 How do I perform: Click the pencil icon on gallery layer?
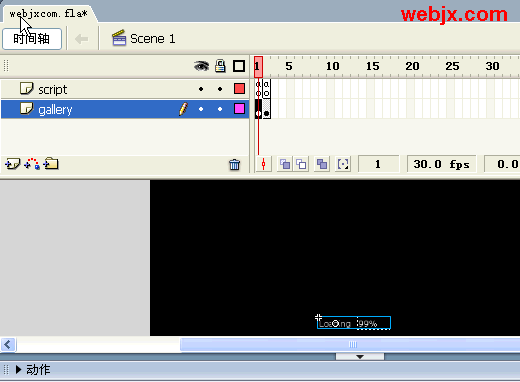point(183,109)
